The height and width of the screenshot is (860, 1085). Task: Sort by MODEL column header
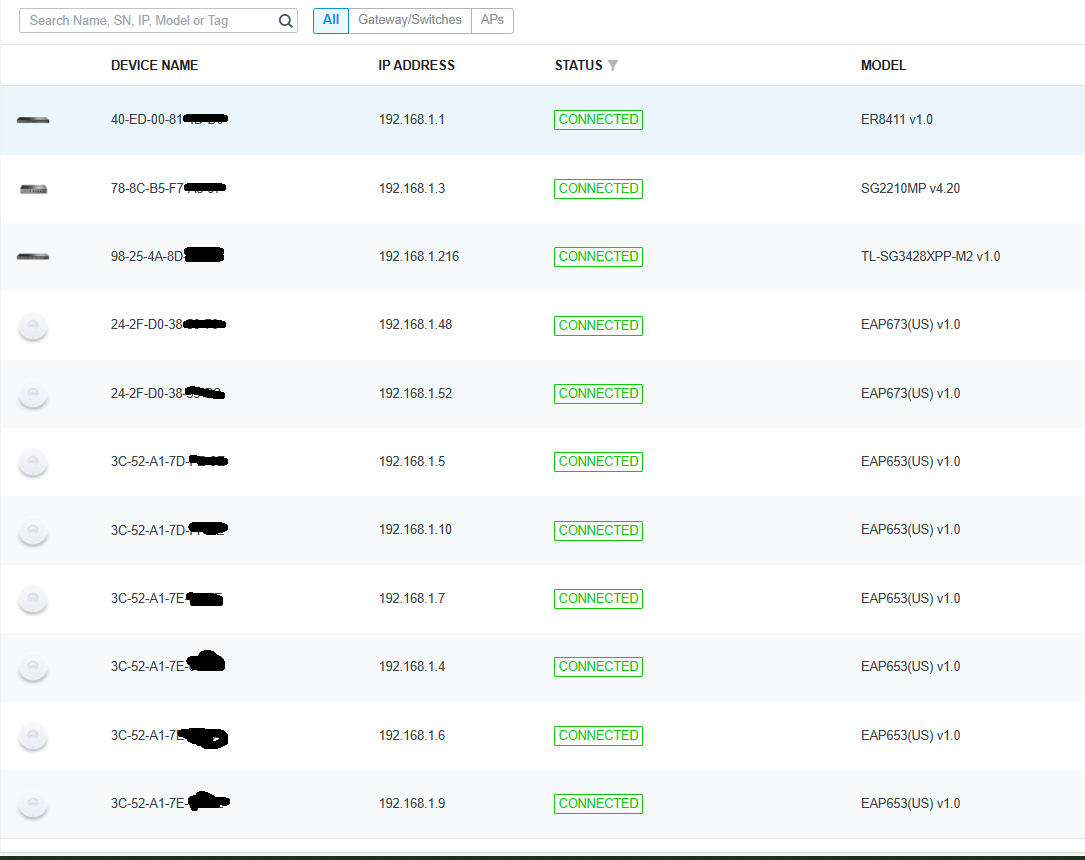pos(883,65)
